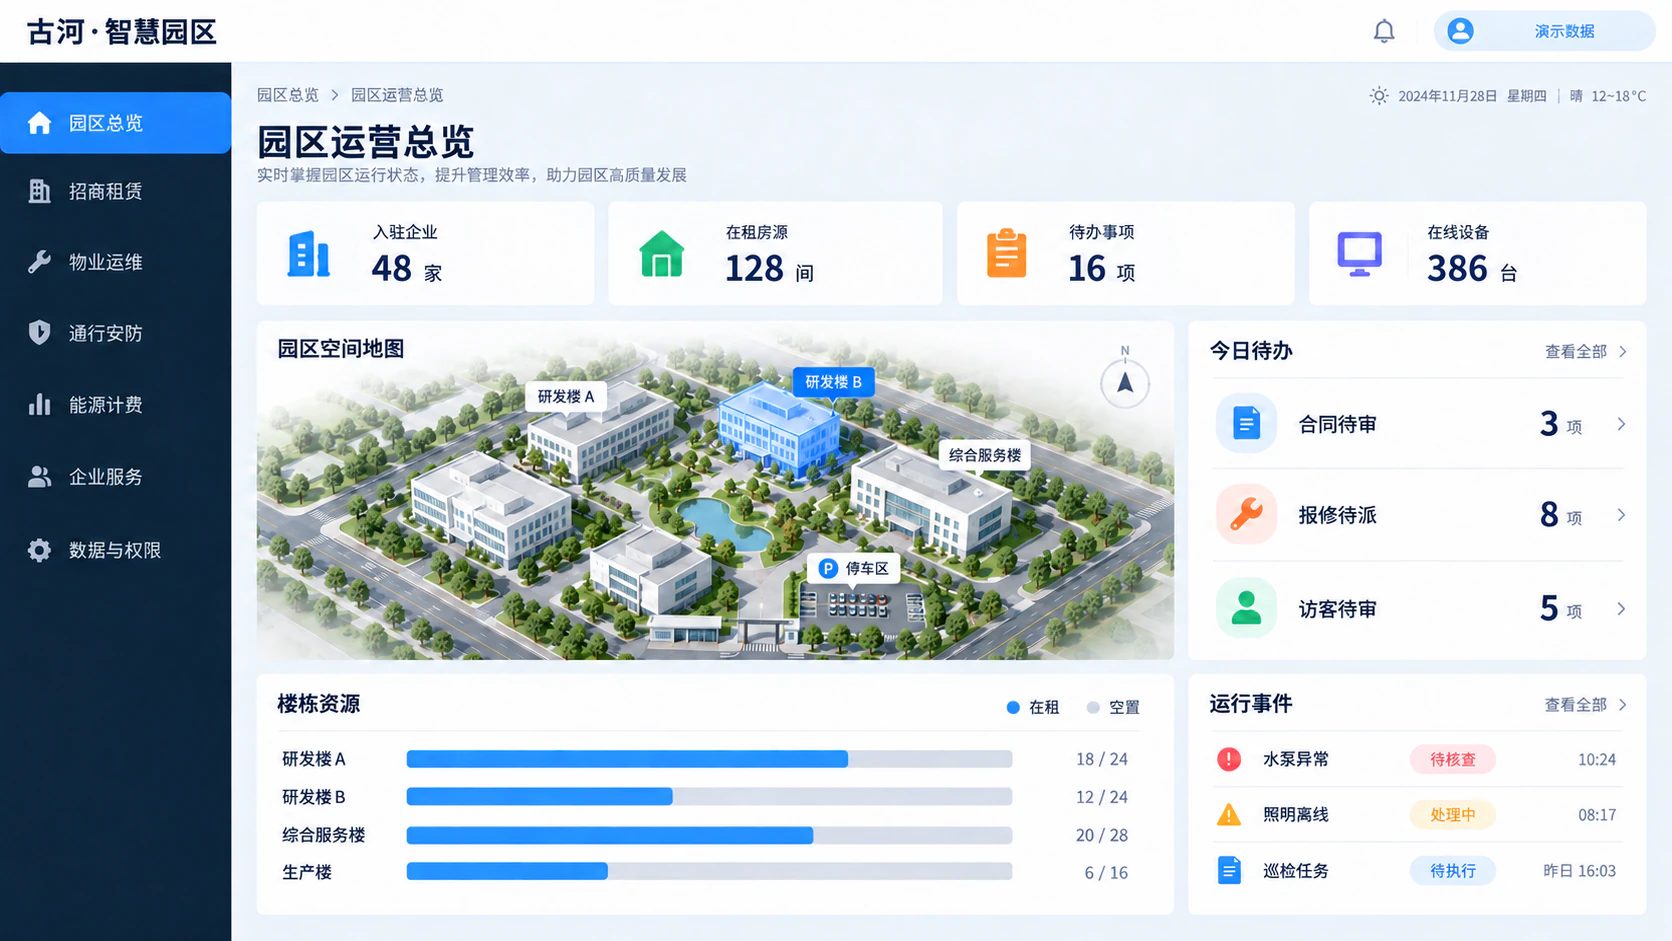The height and width of the screenshot is (941, 1672).
Task: Click the 园区总览 breadcrumb link
Action: pyautogui.click(x=287, y=95)
